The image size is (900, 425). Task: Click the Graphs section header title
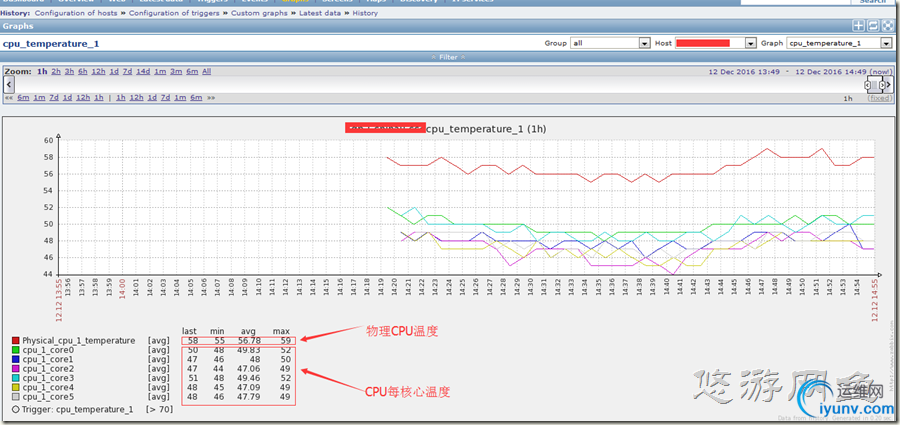click(x=18, y=26)
